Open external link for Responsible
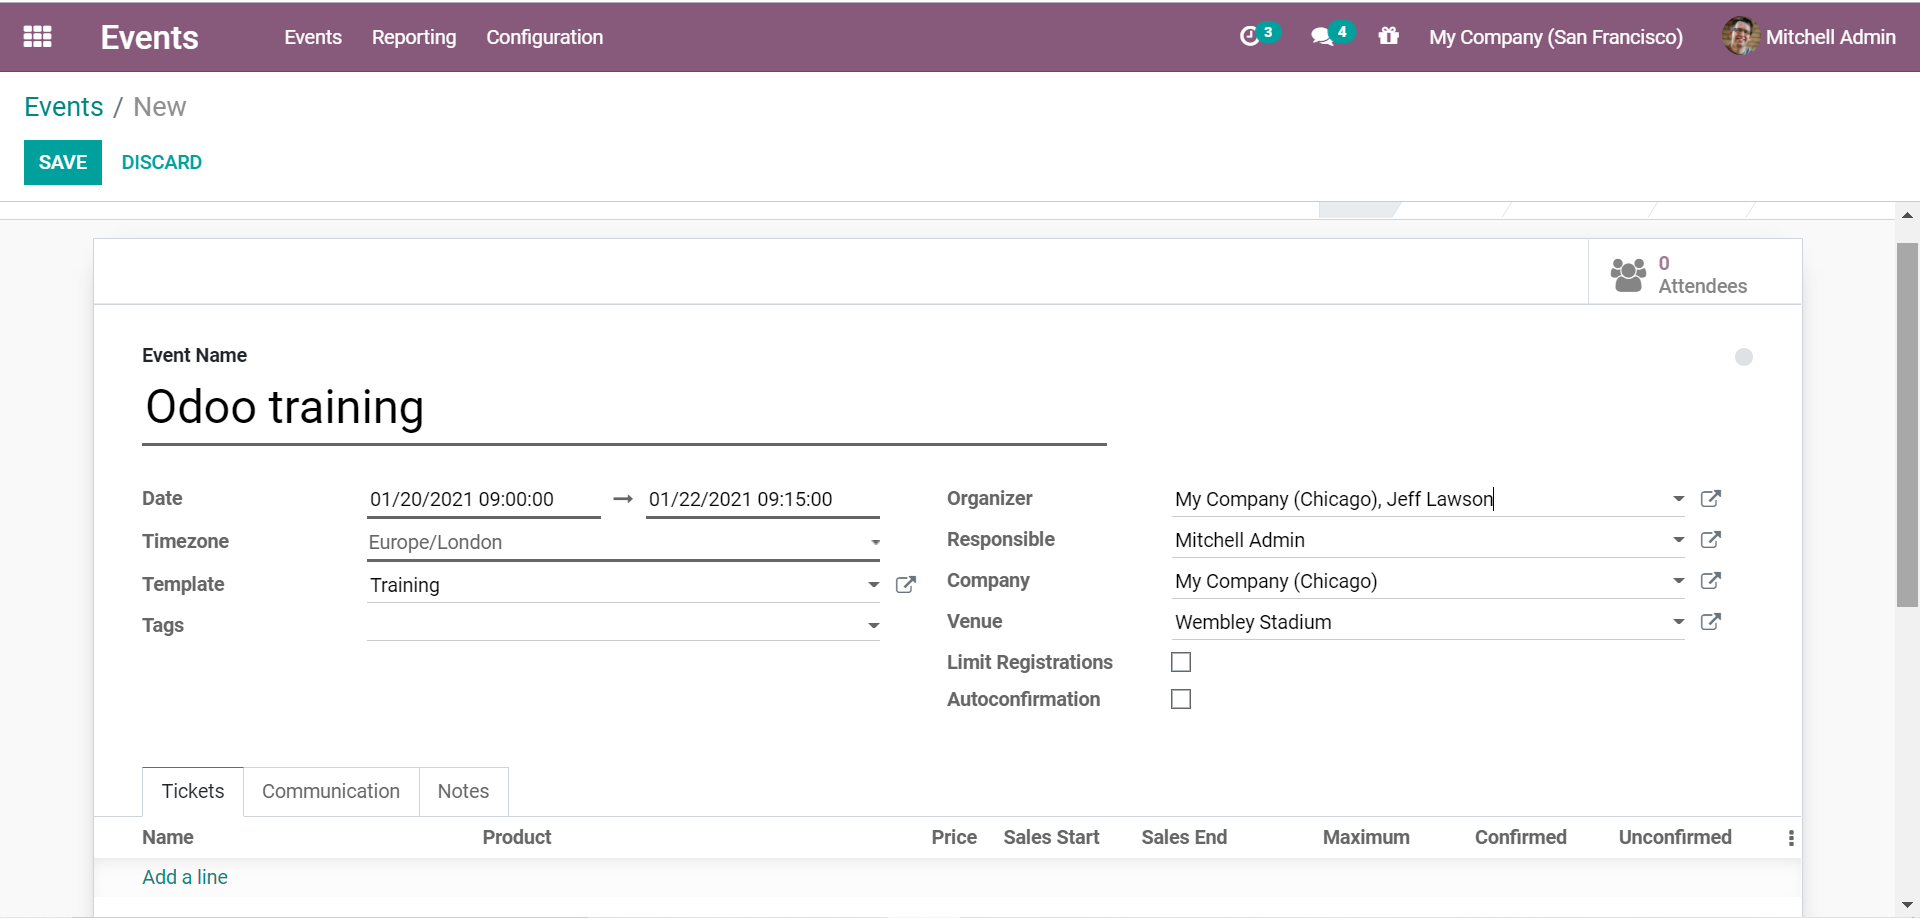This screenshot has width=1920, height=918. pos(1711,539)
